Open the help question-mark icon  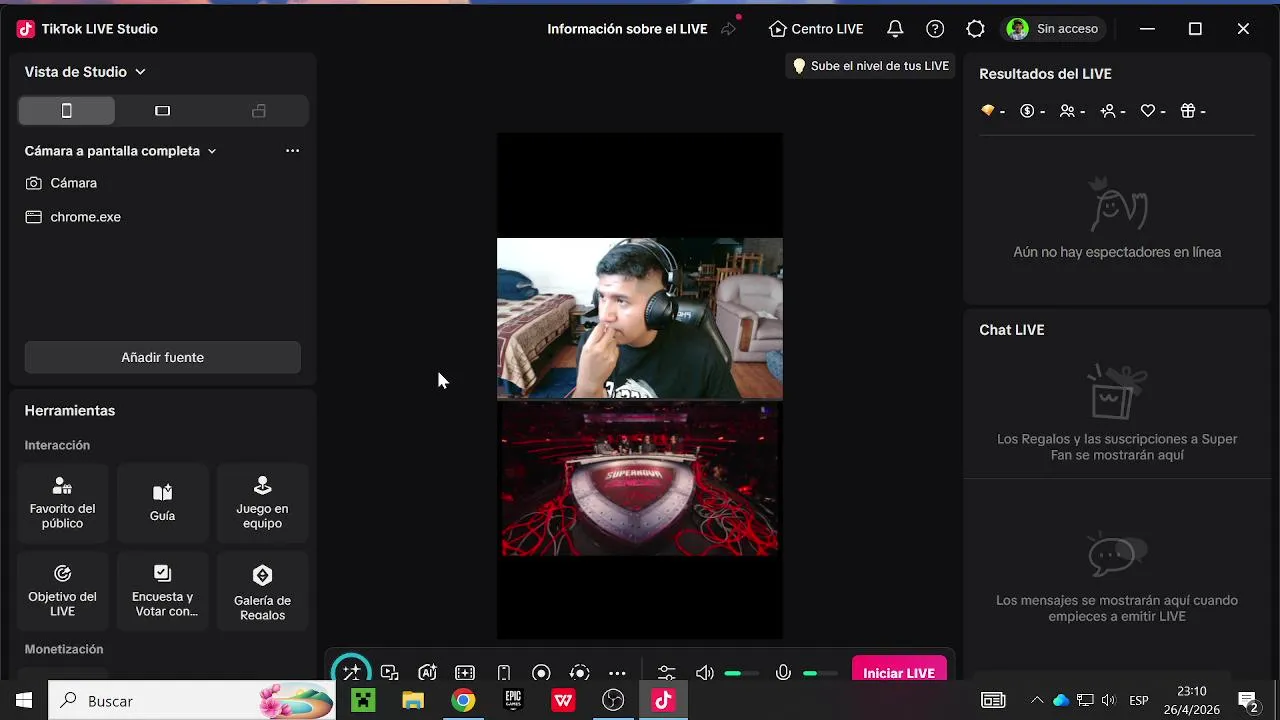935,29
